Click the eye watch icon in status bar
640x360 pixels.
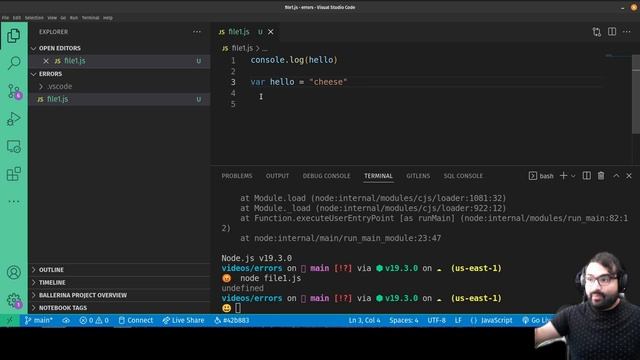pos(66,320)
